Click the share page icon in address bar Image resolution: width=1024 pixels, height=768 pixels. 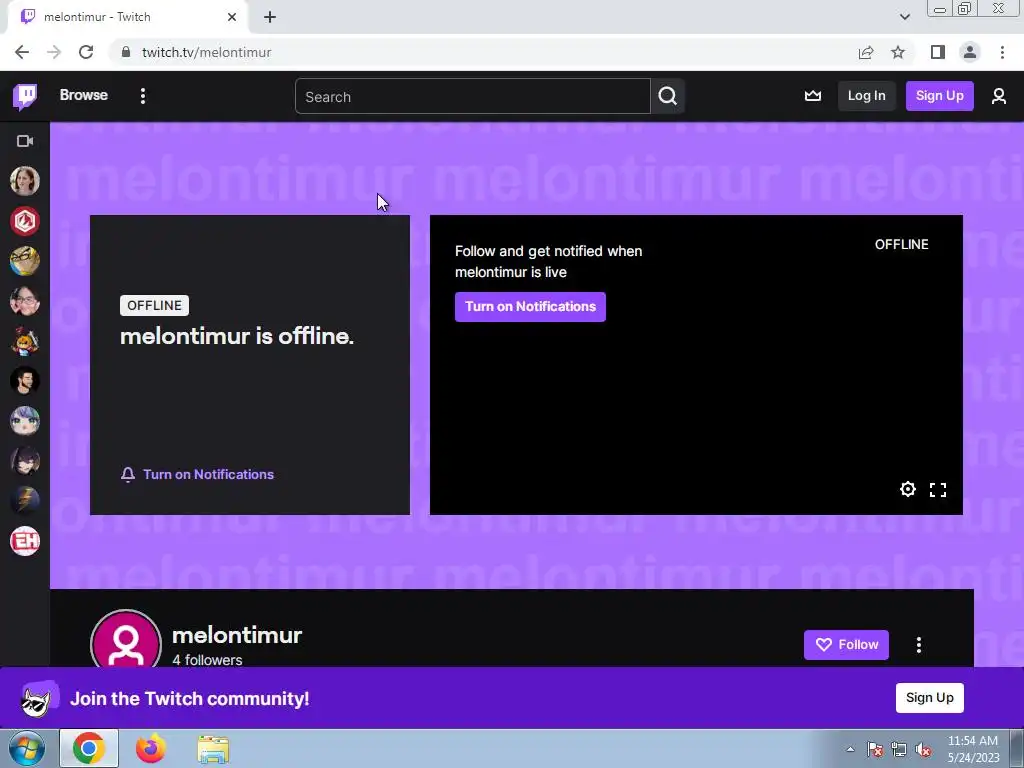(866, 52)
